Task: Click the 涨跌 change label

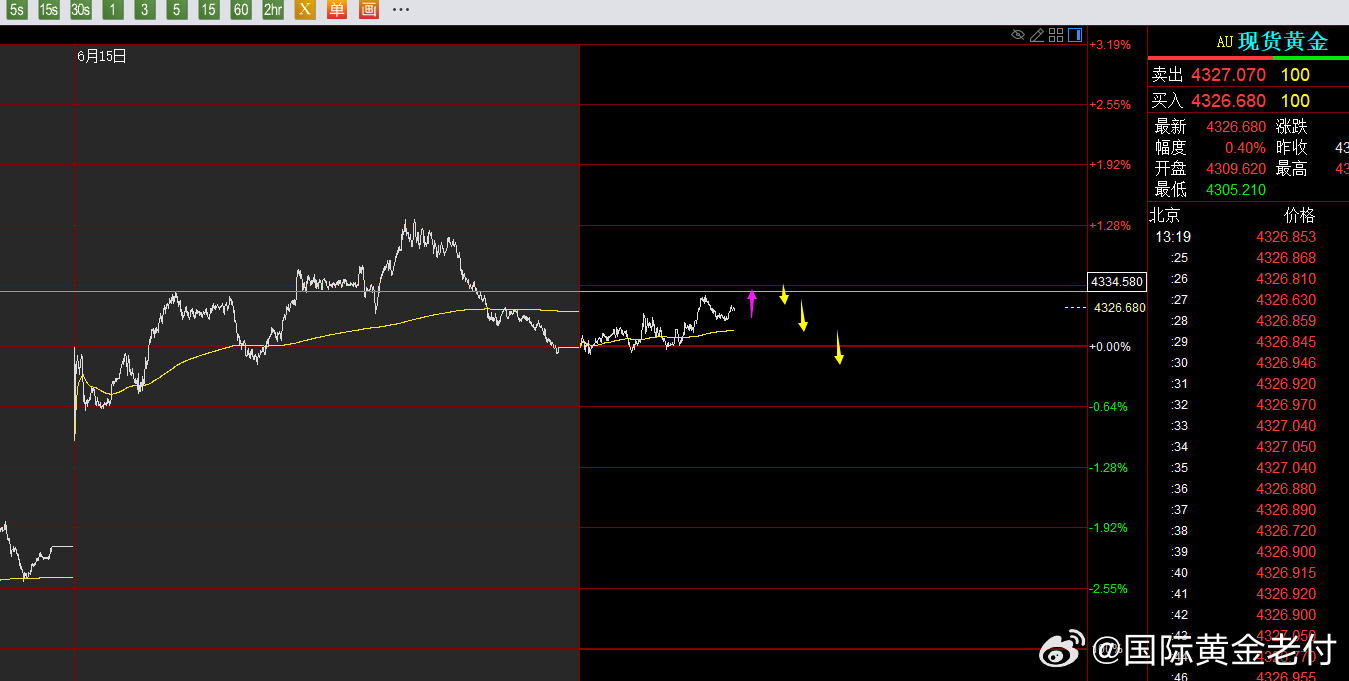Action: coord(1291,127)
